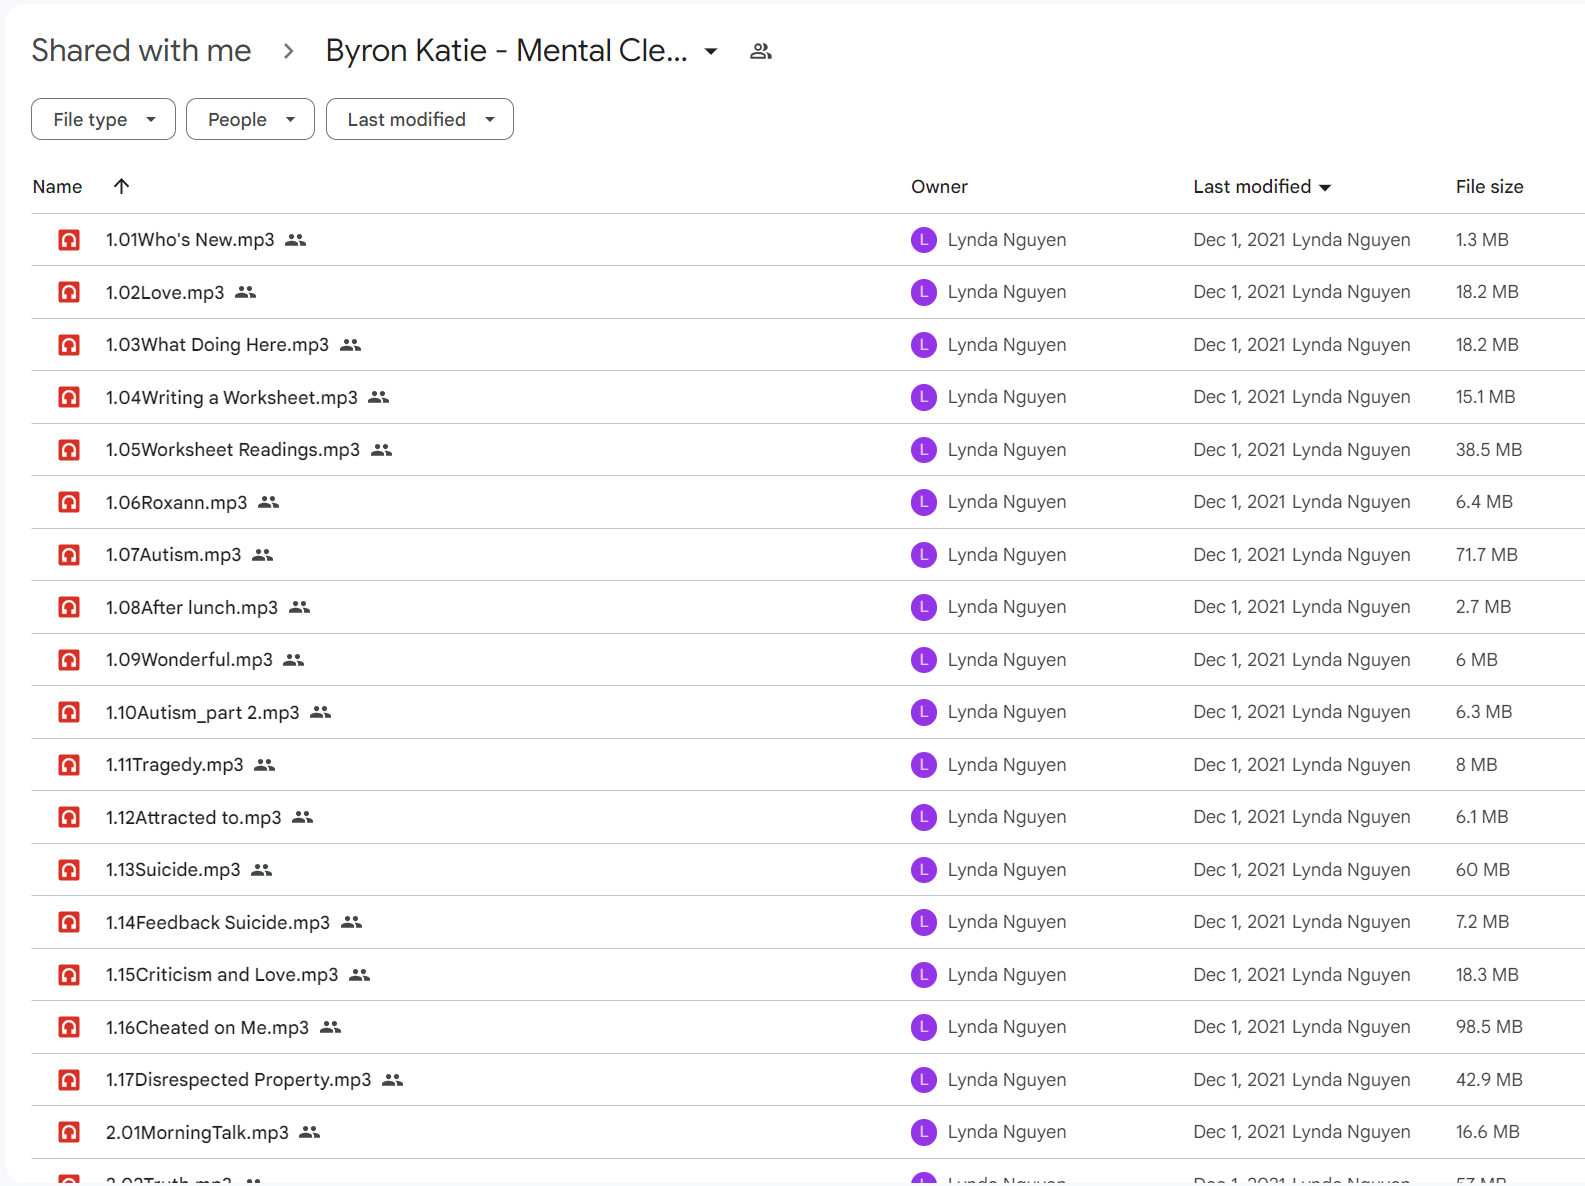
Task: Click audio file icon for 1.03What Doing Here.mp3
Action: [x=69, y=345]
